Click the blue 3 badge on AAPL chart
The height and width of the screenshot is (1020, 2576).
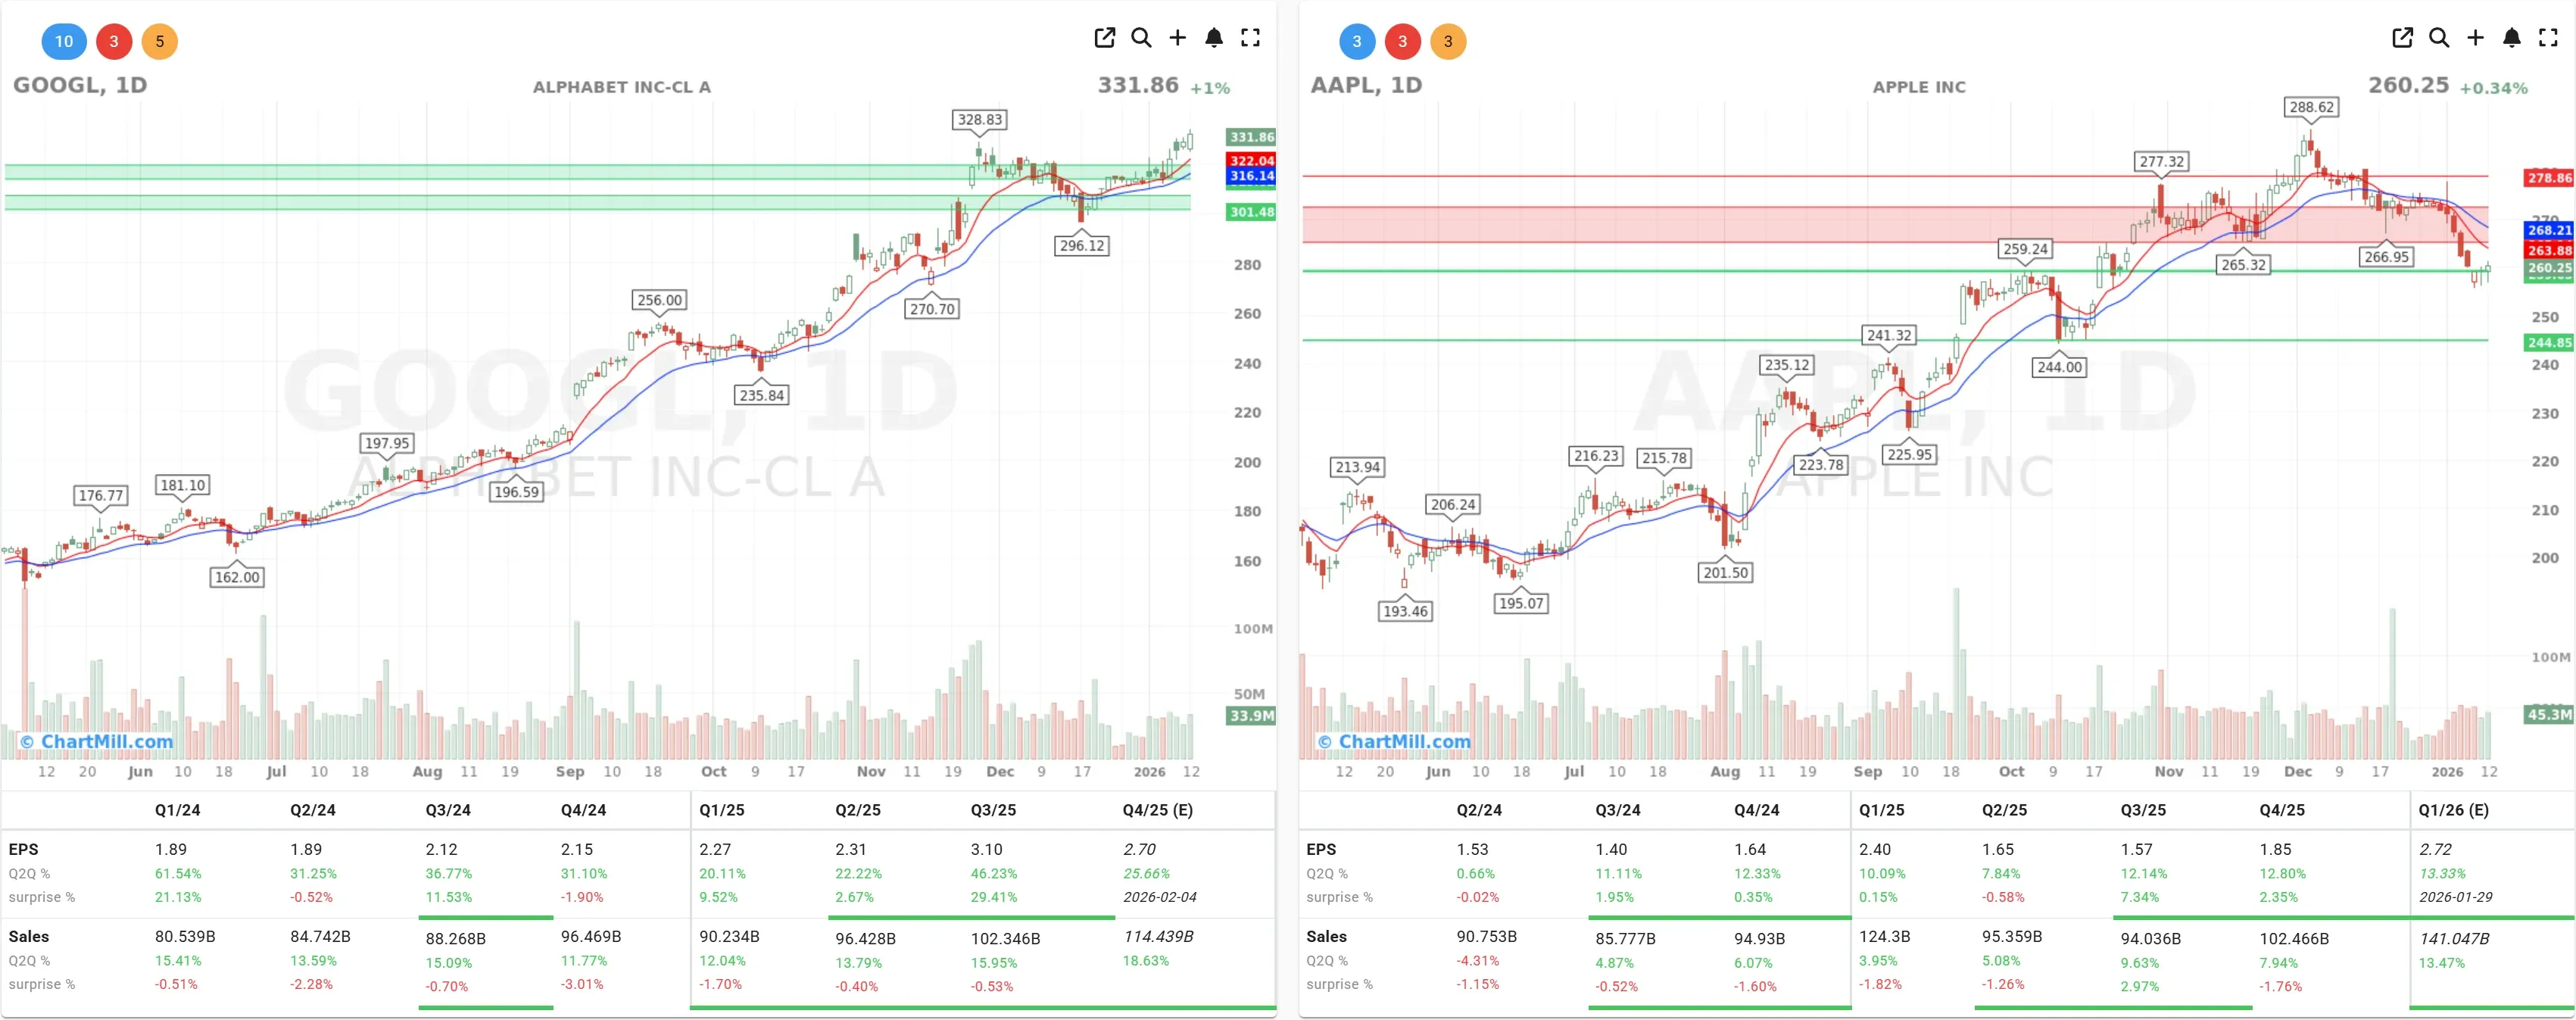click(1356, 42)
